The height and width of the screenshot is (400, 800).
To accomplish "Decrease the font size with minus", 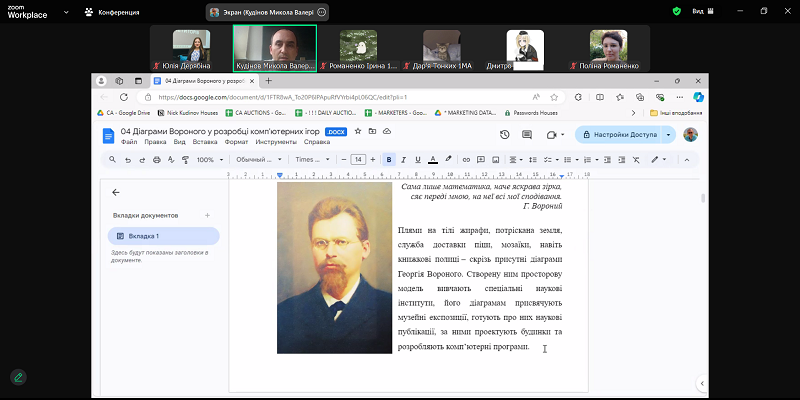I will [344, 160].
